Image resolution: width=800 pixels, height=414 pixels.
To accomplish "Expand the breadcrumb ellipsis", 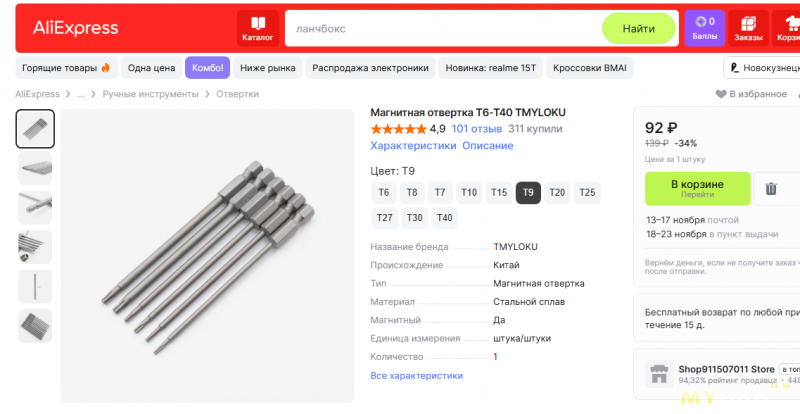I will (81, 94).
